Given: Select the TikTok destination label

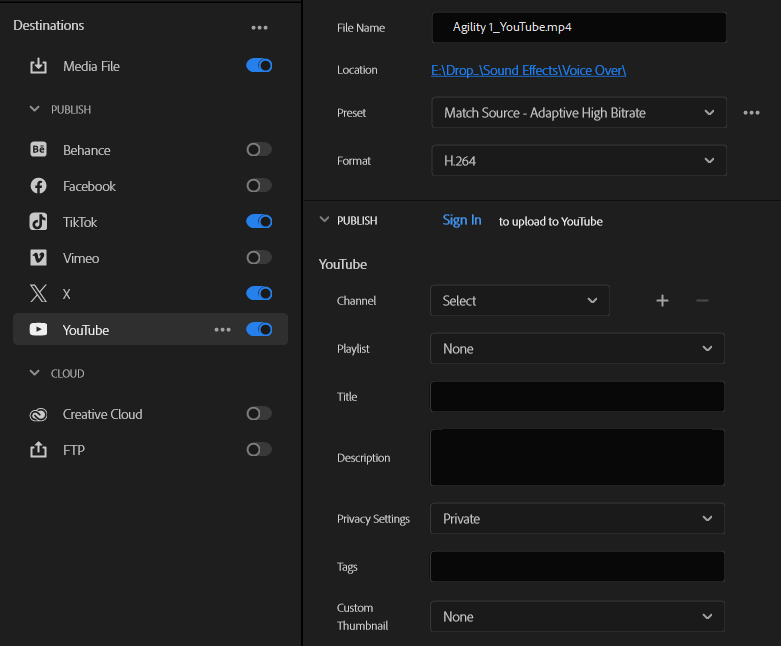Looking at the screenshot, I should click(80, 222).
